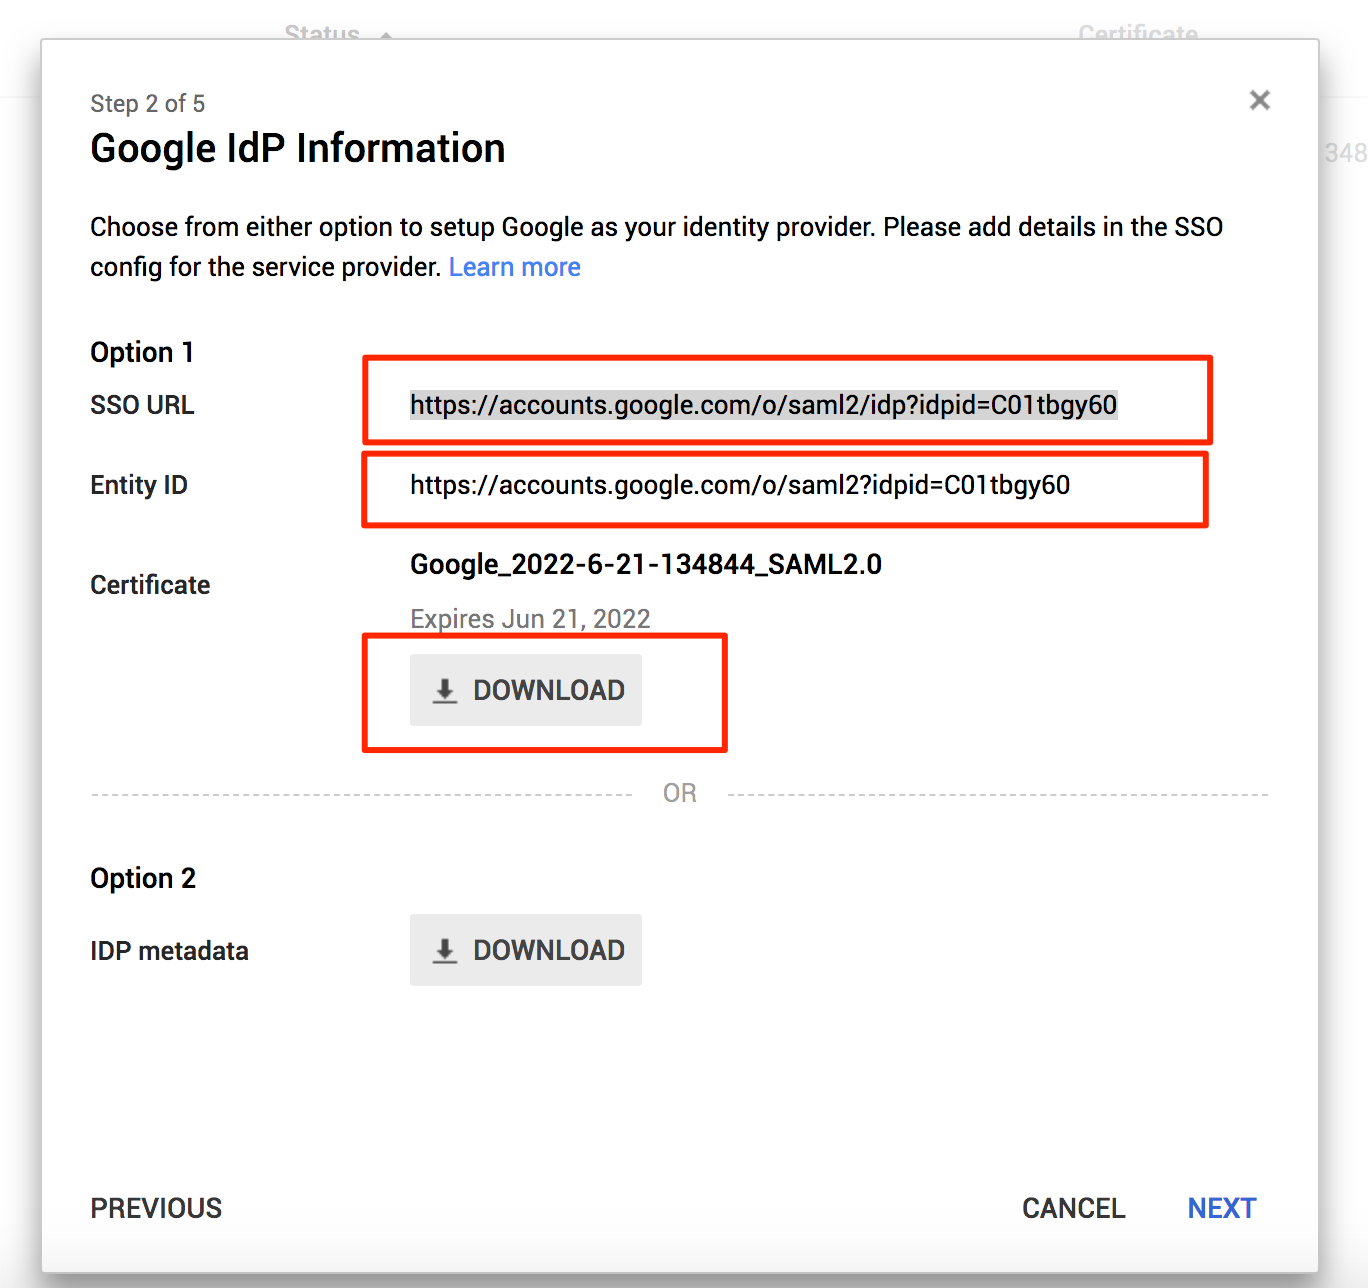Click the Expires Jun 21, 2022 text
The height and width of the screenshot is (1288, 1368).
coord(530,619)
